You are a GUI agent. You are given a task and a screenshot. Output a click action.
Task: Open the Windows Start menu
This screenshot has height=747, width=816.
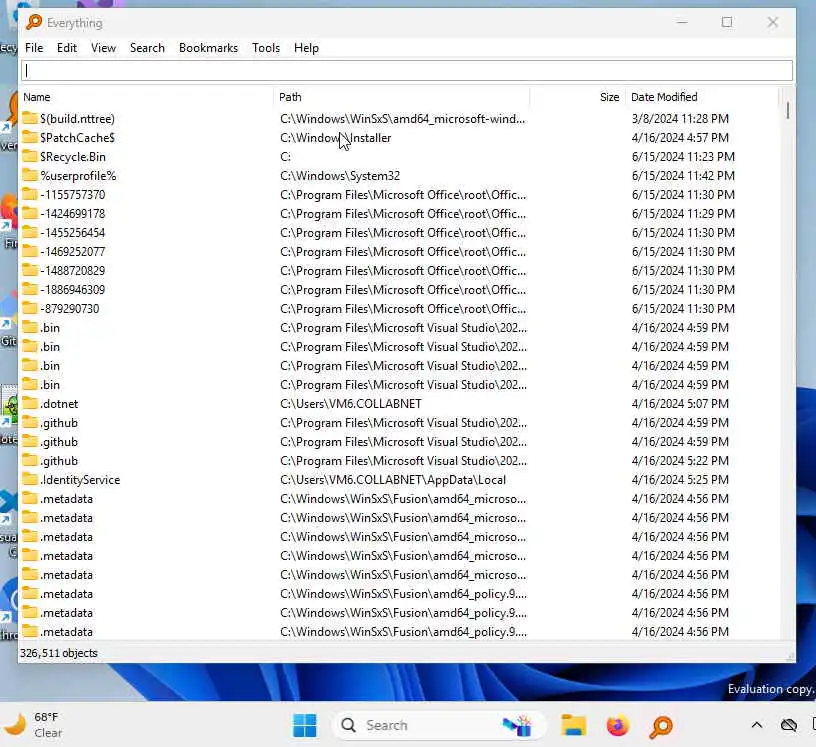[304, 725]
